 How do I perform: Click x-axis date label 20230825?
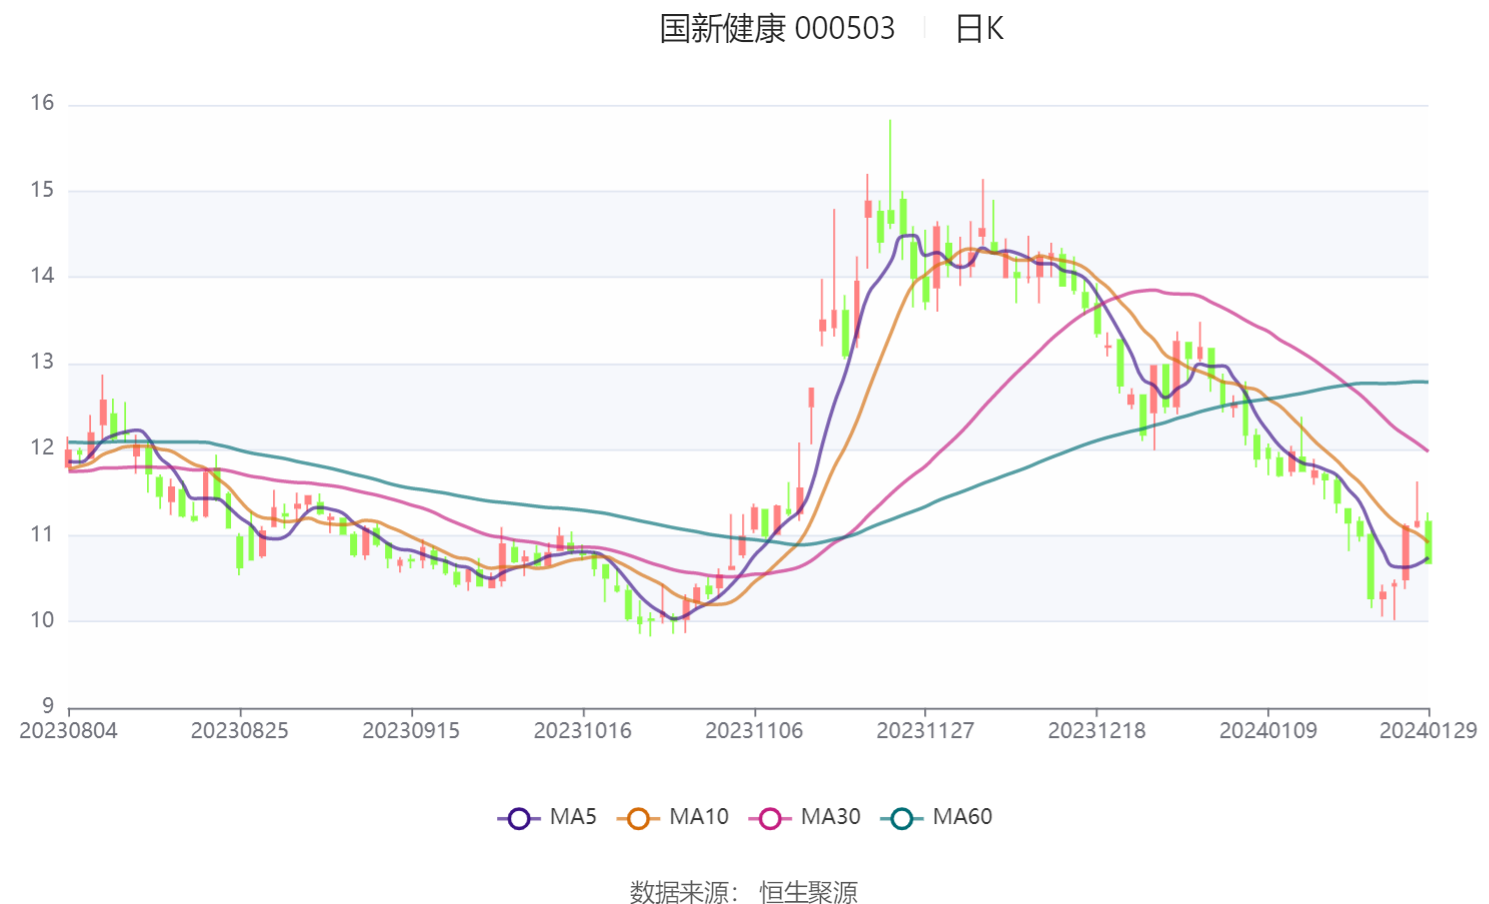(240, 731)
